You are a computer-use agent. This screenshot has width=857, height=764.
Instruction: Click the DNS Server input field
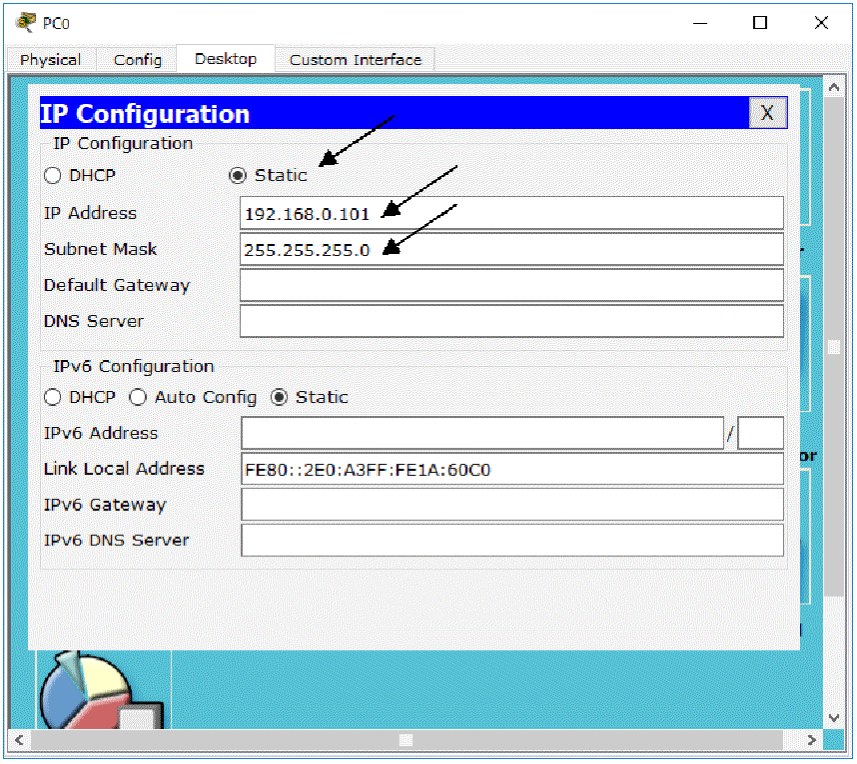click(511, 321)
